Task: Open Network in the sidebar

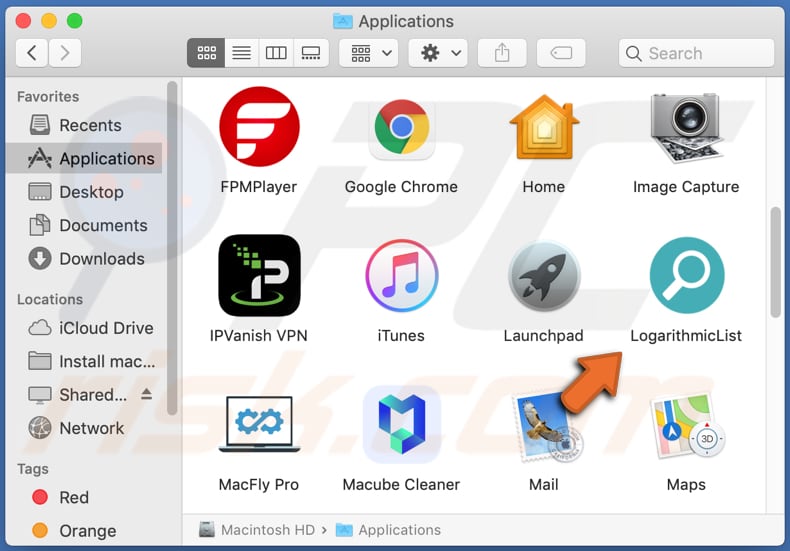Action: click(x=84, y=428)
